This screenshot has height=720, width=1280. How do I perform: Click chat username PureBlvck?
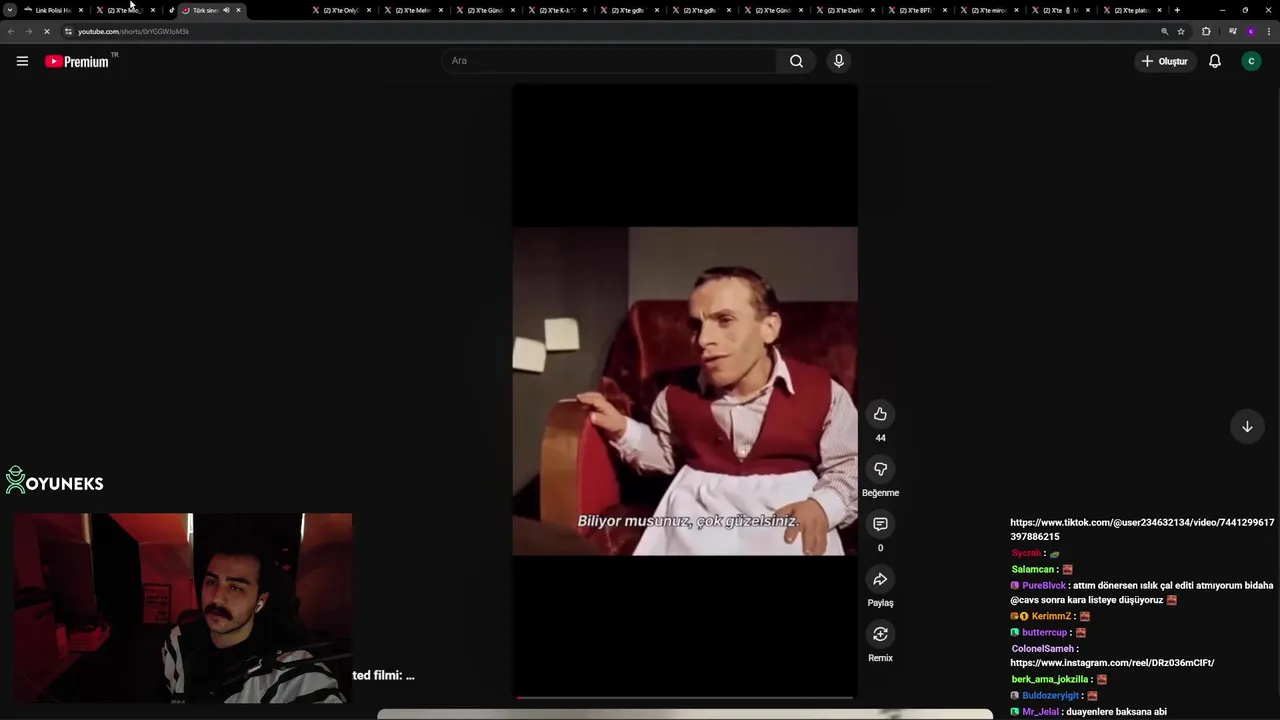[1044, 586]
